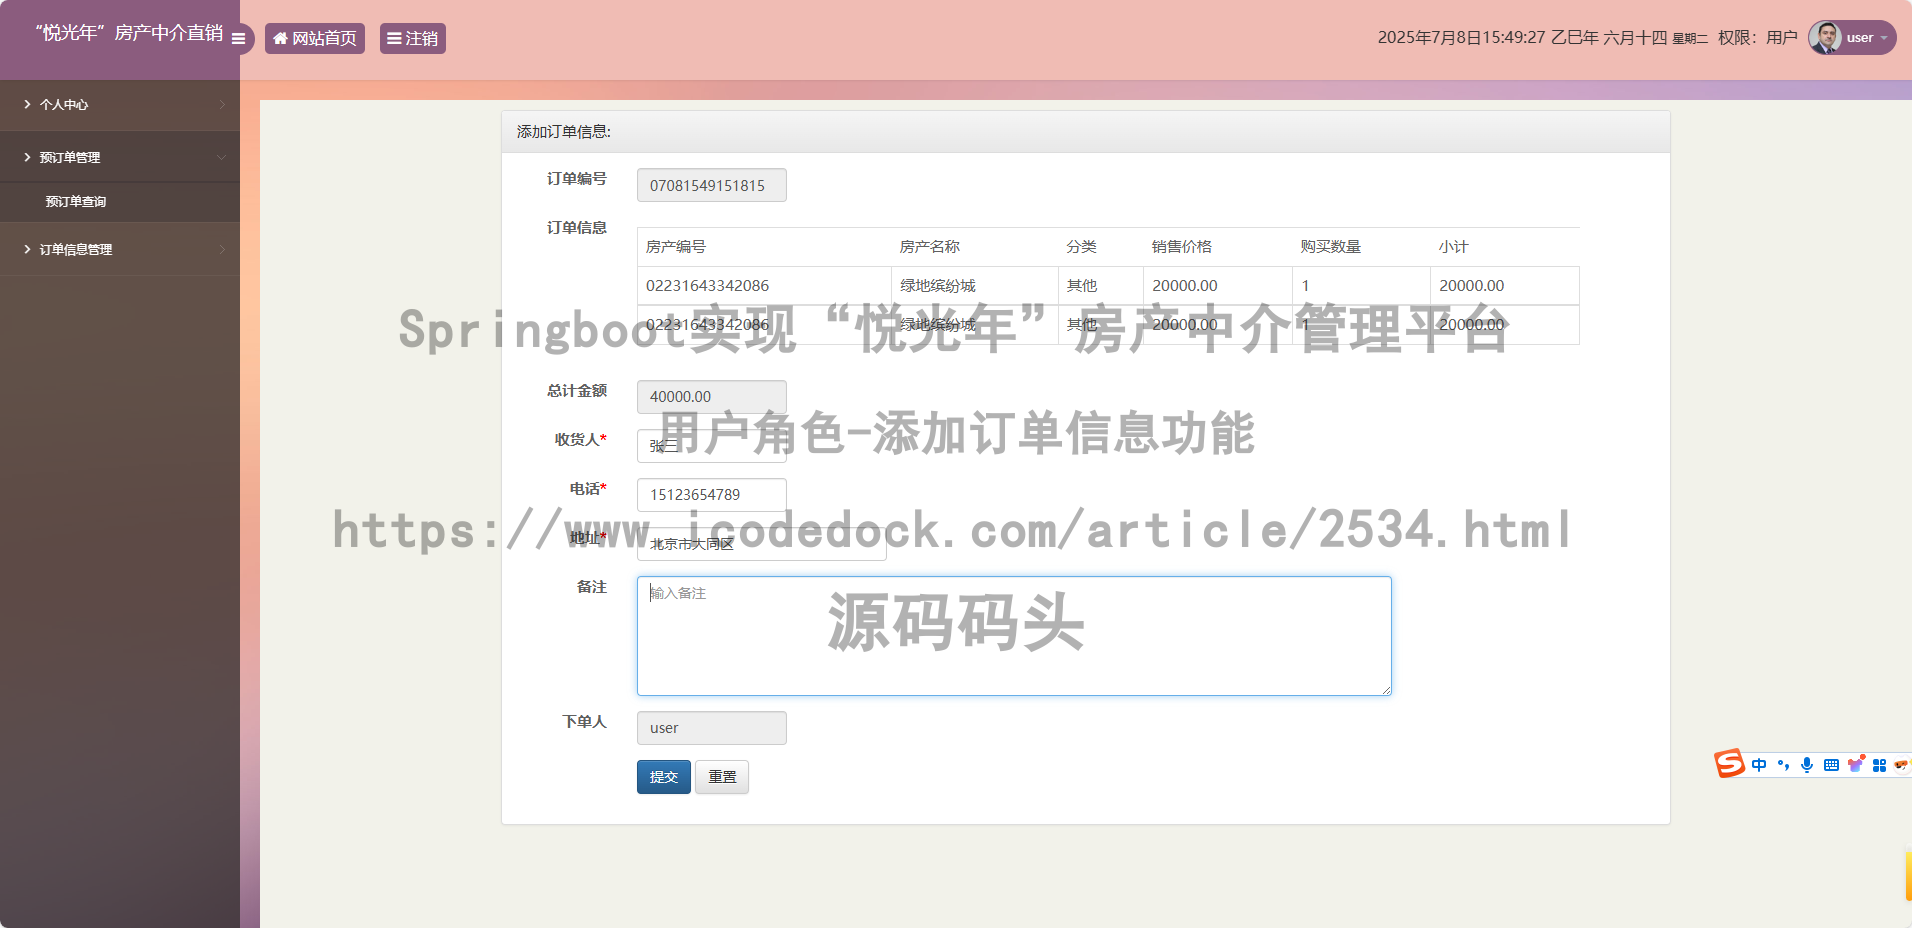Submit the order with 提交
The height and width of the screenshot is (928, 1912).
(x=664, y=777)
